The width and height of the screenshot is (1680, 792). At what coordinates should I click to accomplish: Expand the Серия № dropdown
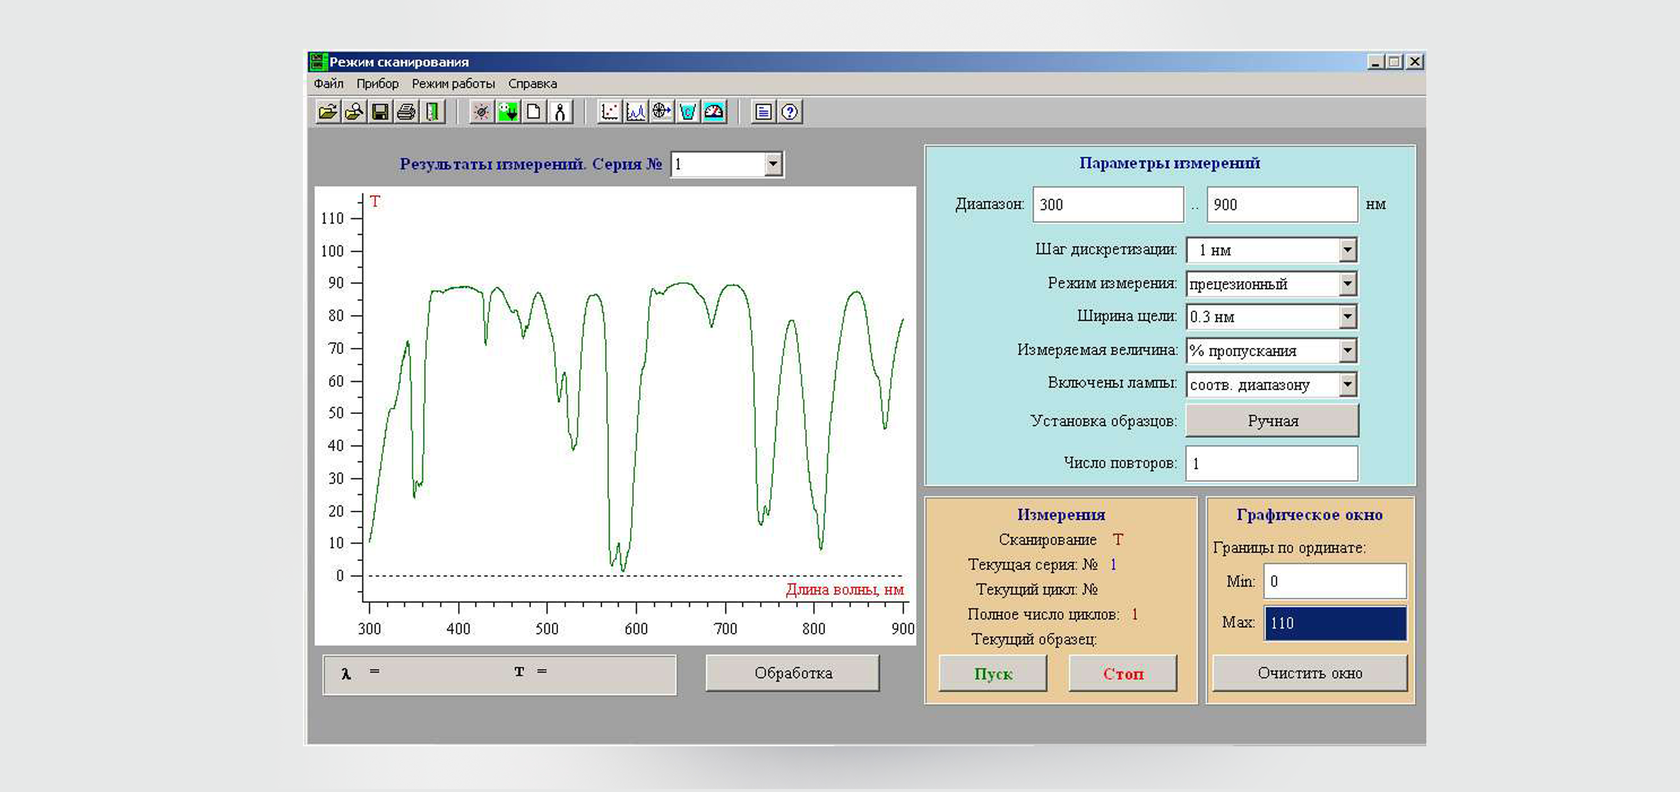click(773, 164)
